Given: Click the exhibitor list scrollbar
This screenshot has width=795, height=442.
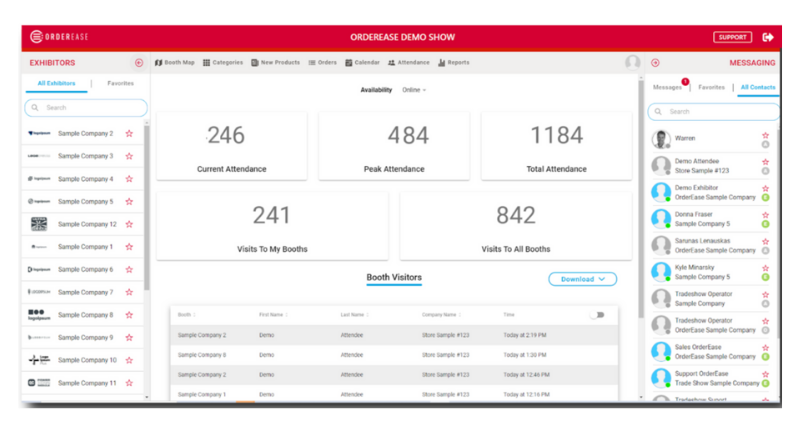Looking at the screenshot, I should click(x=147, y=208).
